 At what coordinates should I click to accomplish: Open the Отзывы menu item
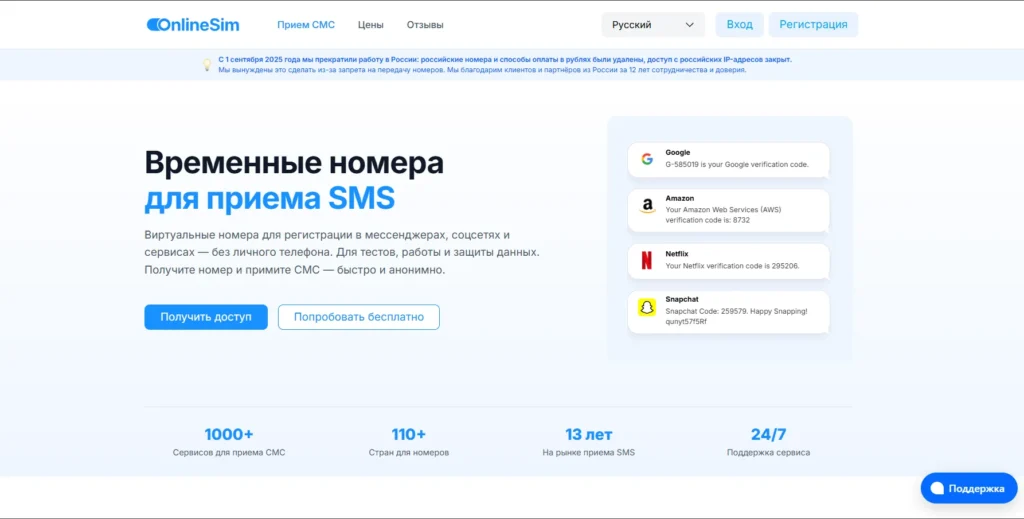pyautogui.click(x=424, y=25)
